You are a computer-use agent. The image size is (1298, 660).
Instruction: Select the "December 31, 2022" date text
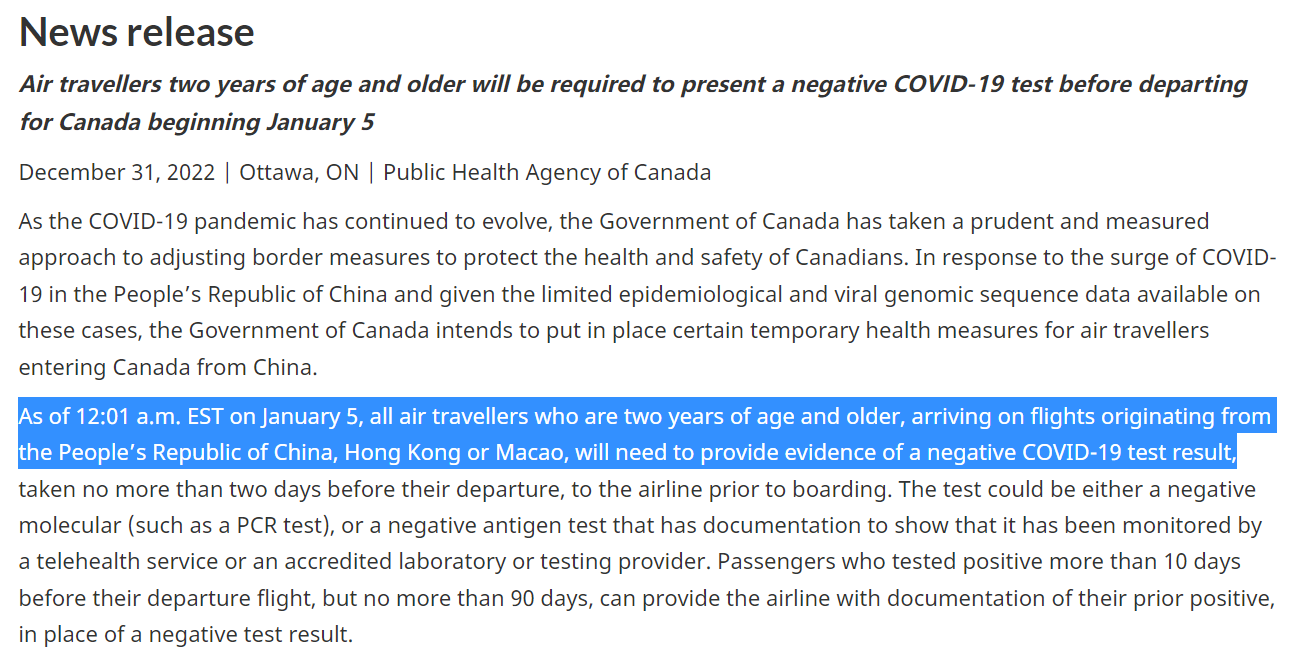tap(117, 172)
